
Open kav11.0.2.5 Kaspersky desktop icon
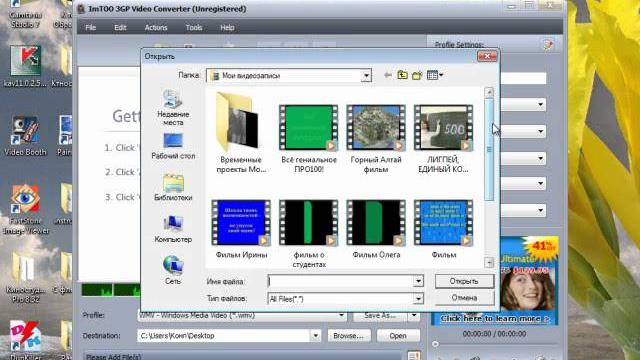pyautogui.click(x=25, y=66)
